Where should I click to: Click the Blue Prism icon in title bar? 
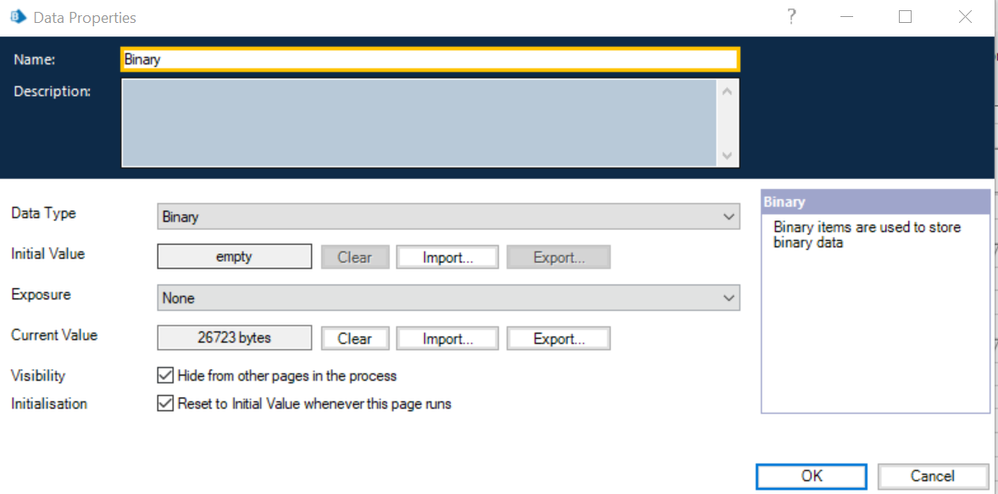(18, 17)
